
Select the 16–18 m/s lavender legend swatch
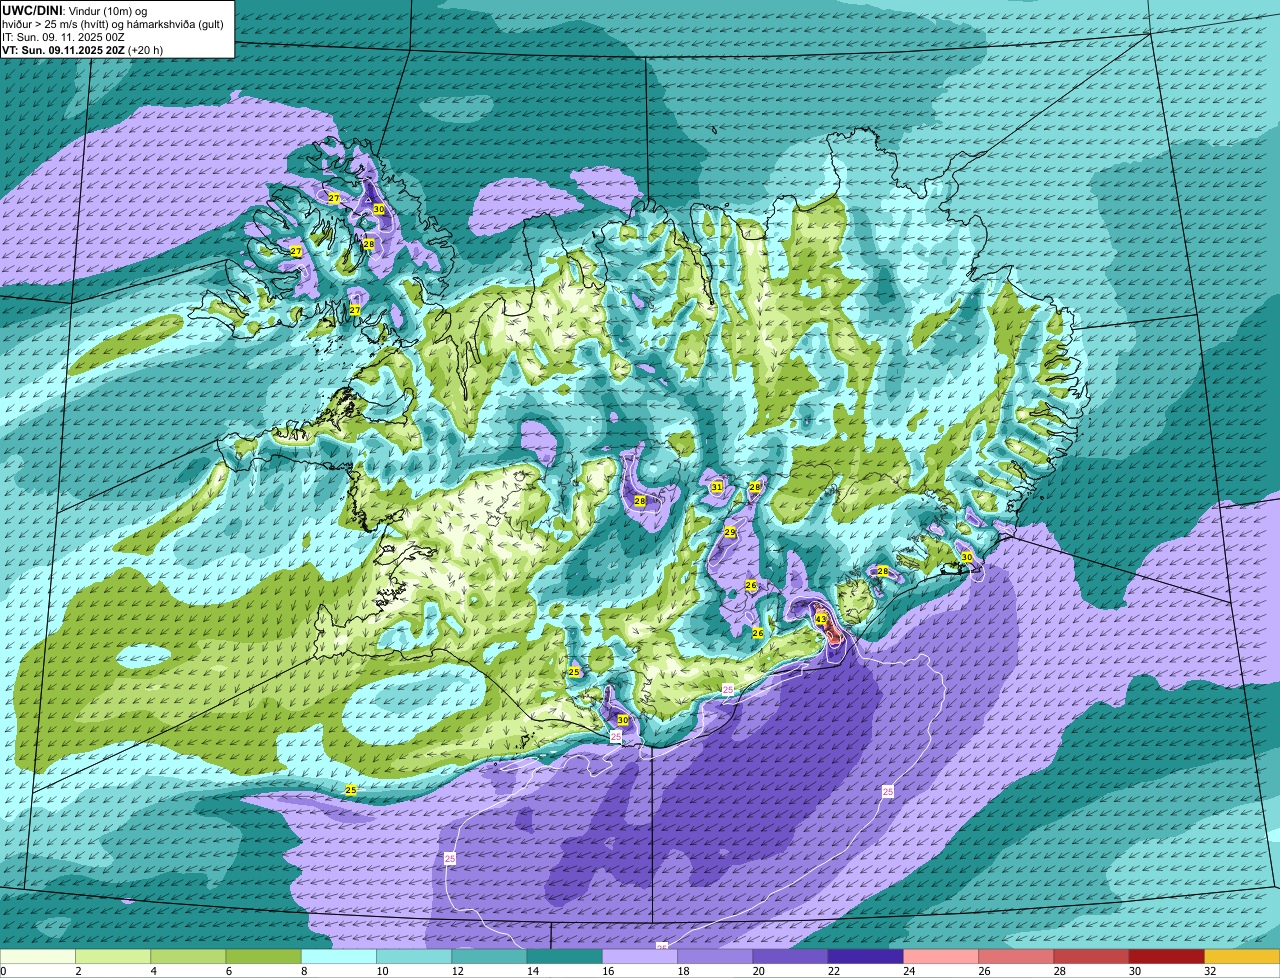[x=640, y=957]
